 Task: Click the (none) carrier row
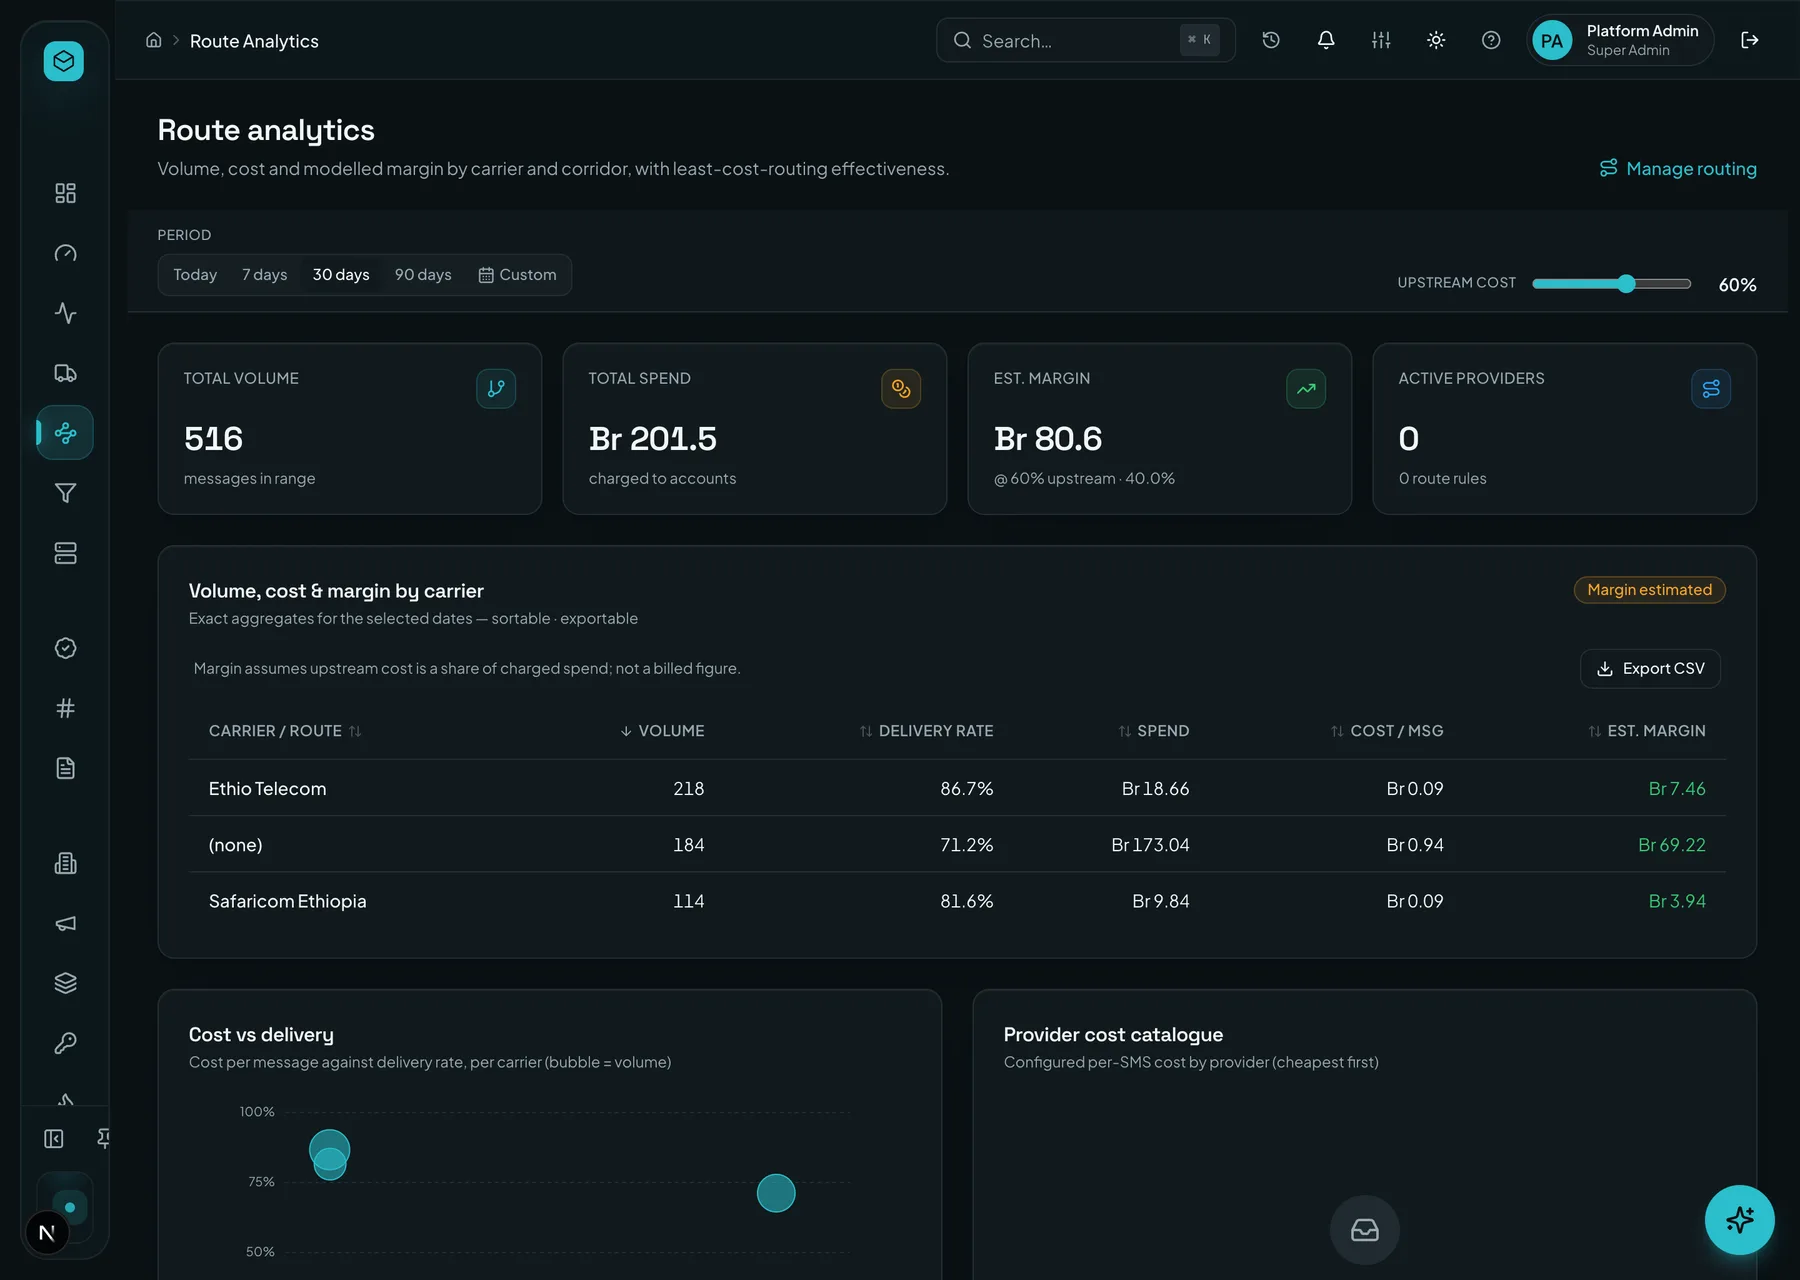tap(957, 844)
